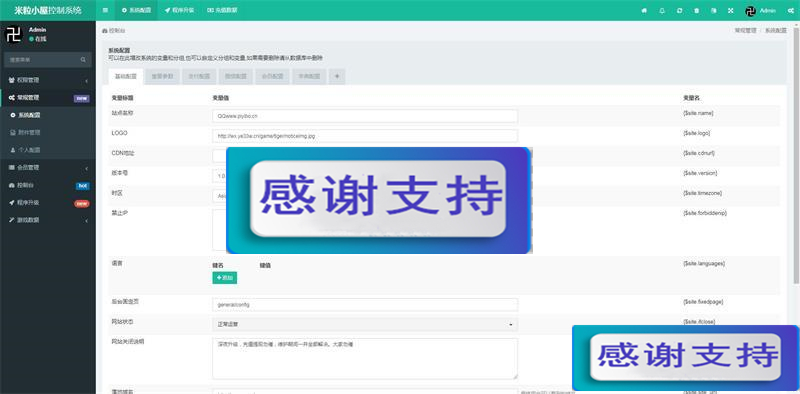
Task: Click the 常规管理 breadcrumb link
Action: (745, 31)
